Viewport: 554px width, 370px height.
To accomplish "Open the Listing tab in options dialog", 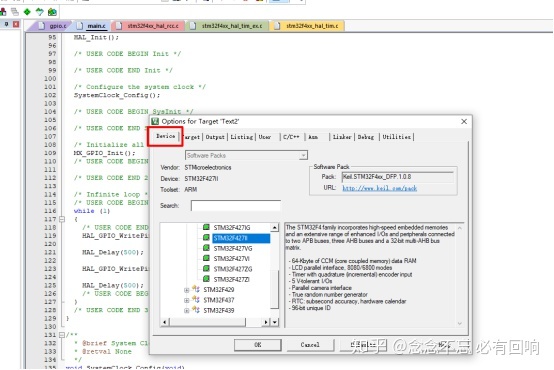I will click(242, 137).
